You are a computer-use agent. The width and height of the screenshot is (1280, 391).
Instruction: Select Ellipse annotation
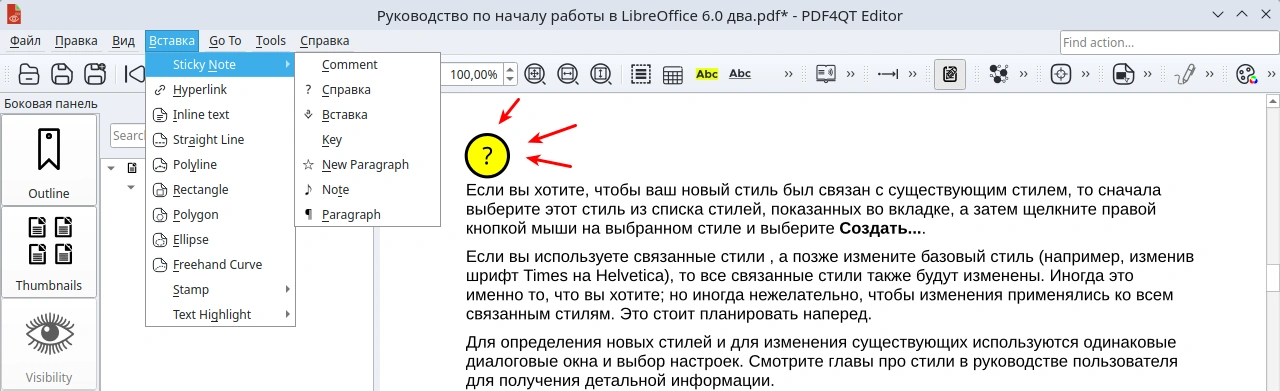[220, 240]
